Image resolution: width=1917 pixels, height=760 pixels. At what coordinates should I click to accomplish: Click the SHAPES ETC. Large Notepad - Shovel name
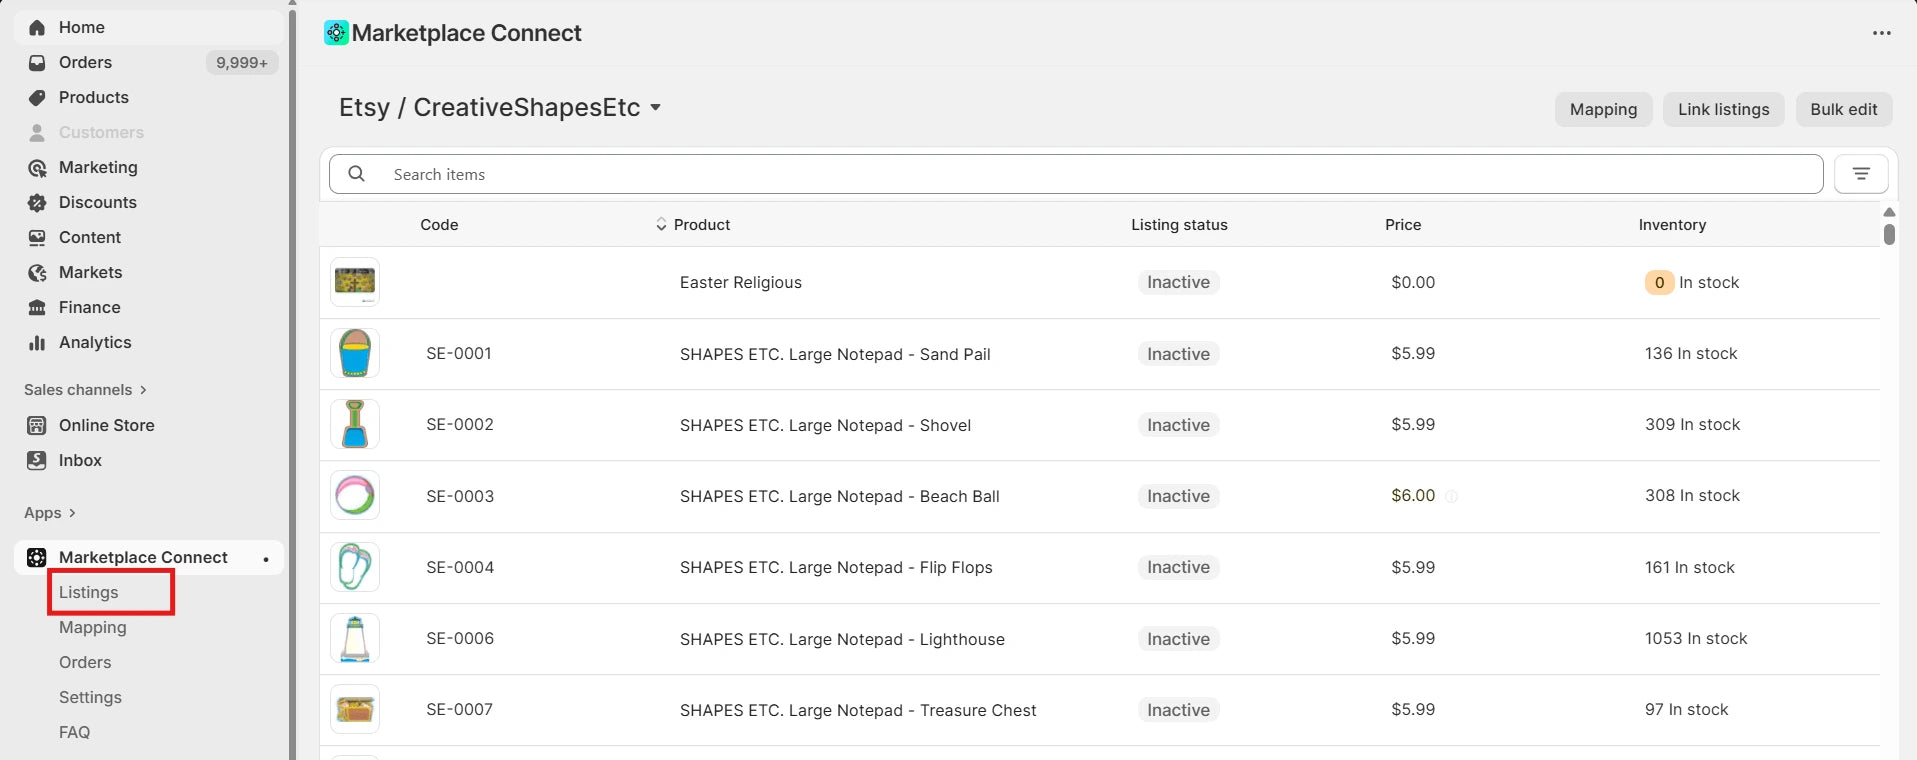825,426
